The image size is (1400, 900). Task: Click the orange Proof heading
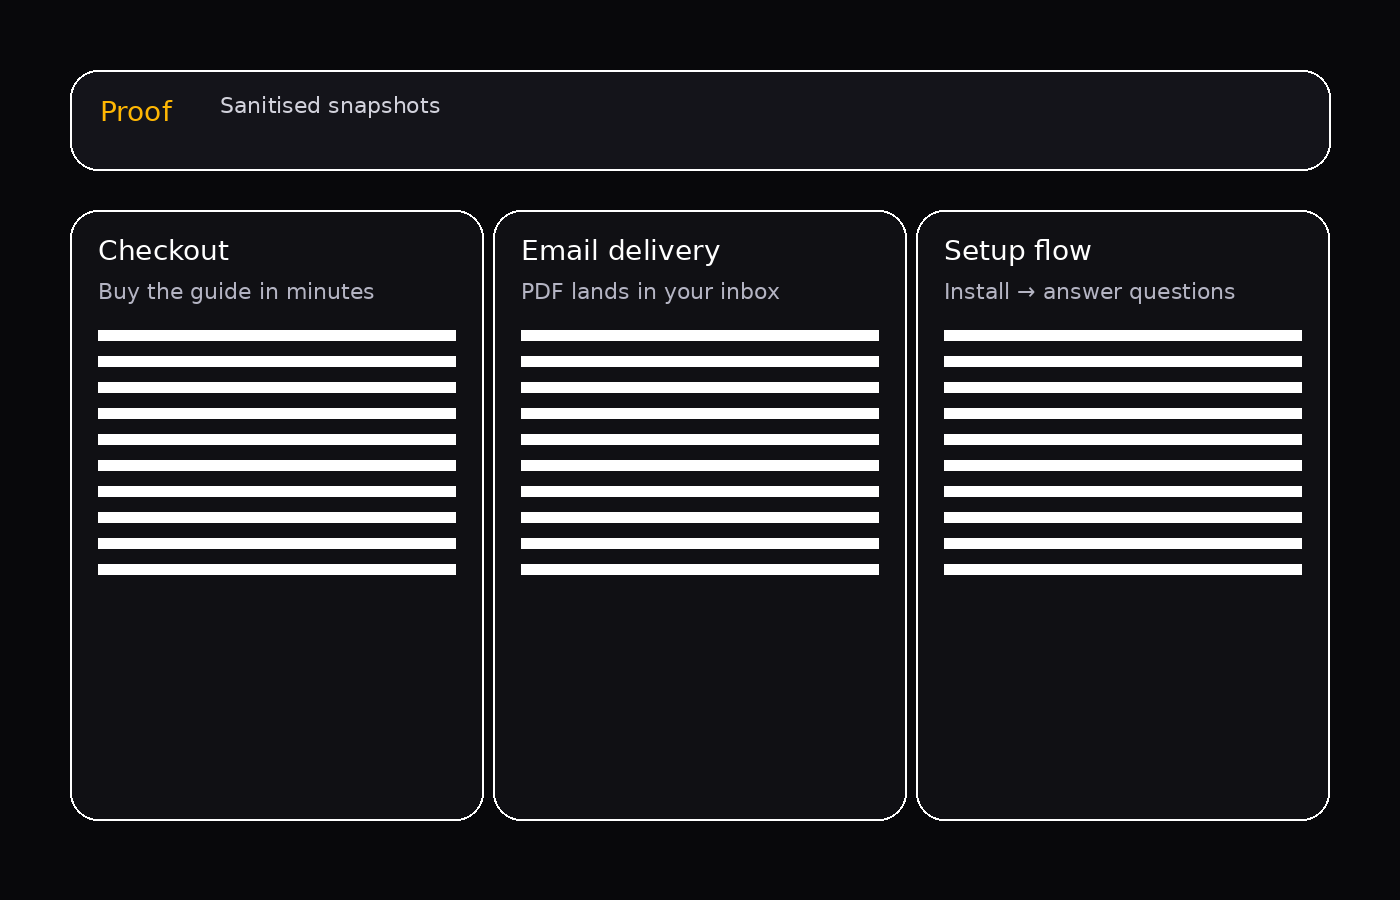point(136,111)
